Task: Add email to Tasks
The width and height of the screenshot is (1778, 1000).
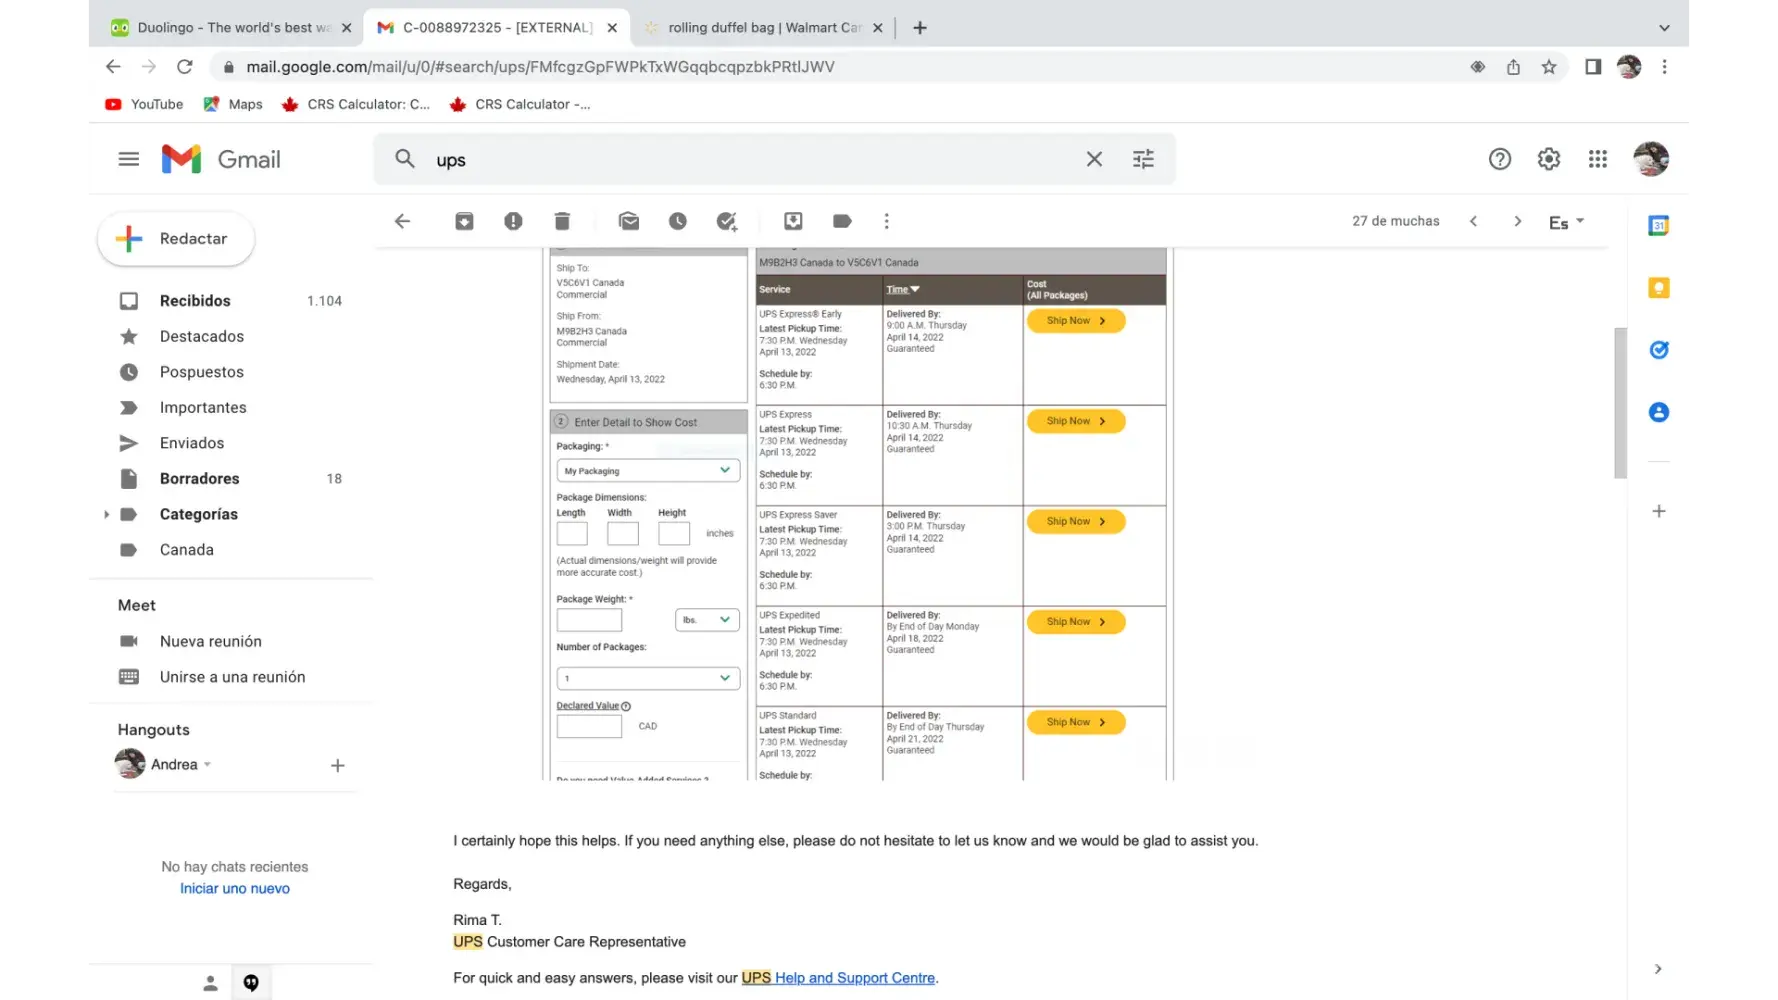Action: [x=727, y=221]
